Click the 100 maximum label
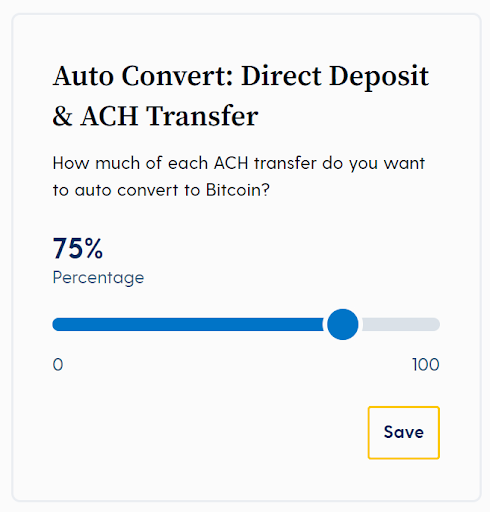490x512 pixels. pyautogui.click(x=426, y=365)
